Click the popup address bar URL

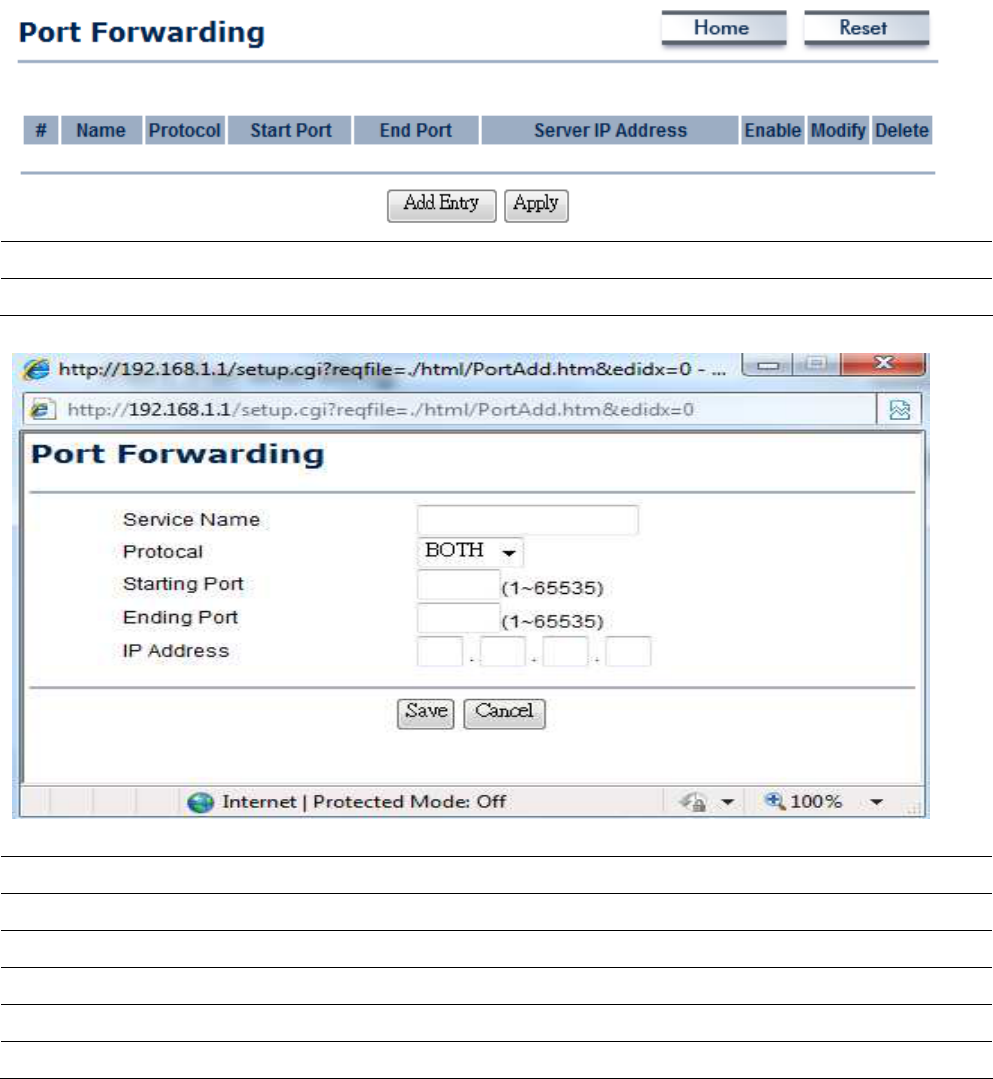point(381,410)
